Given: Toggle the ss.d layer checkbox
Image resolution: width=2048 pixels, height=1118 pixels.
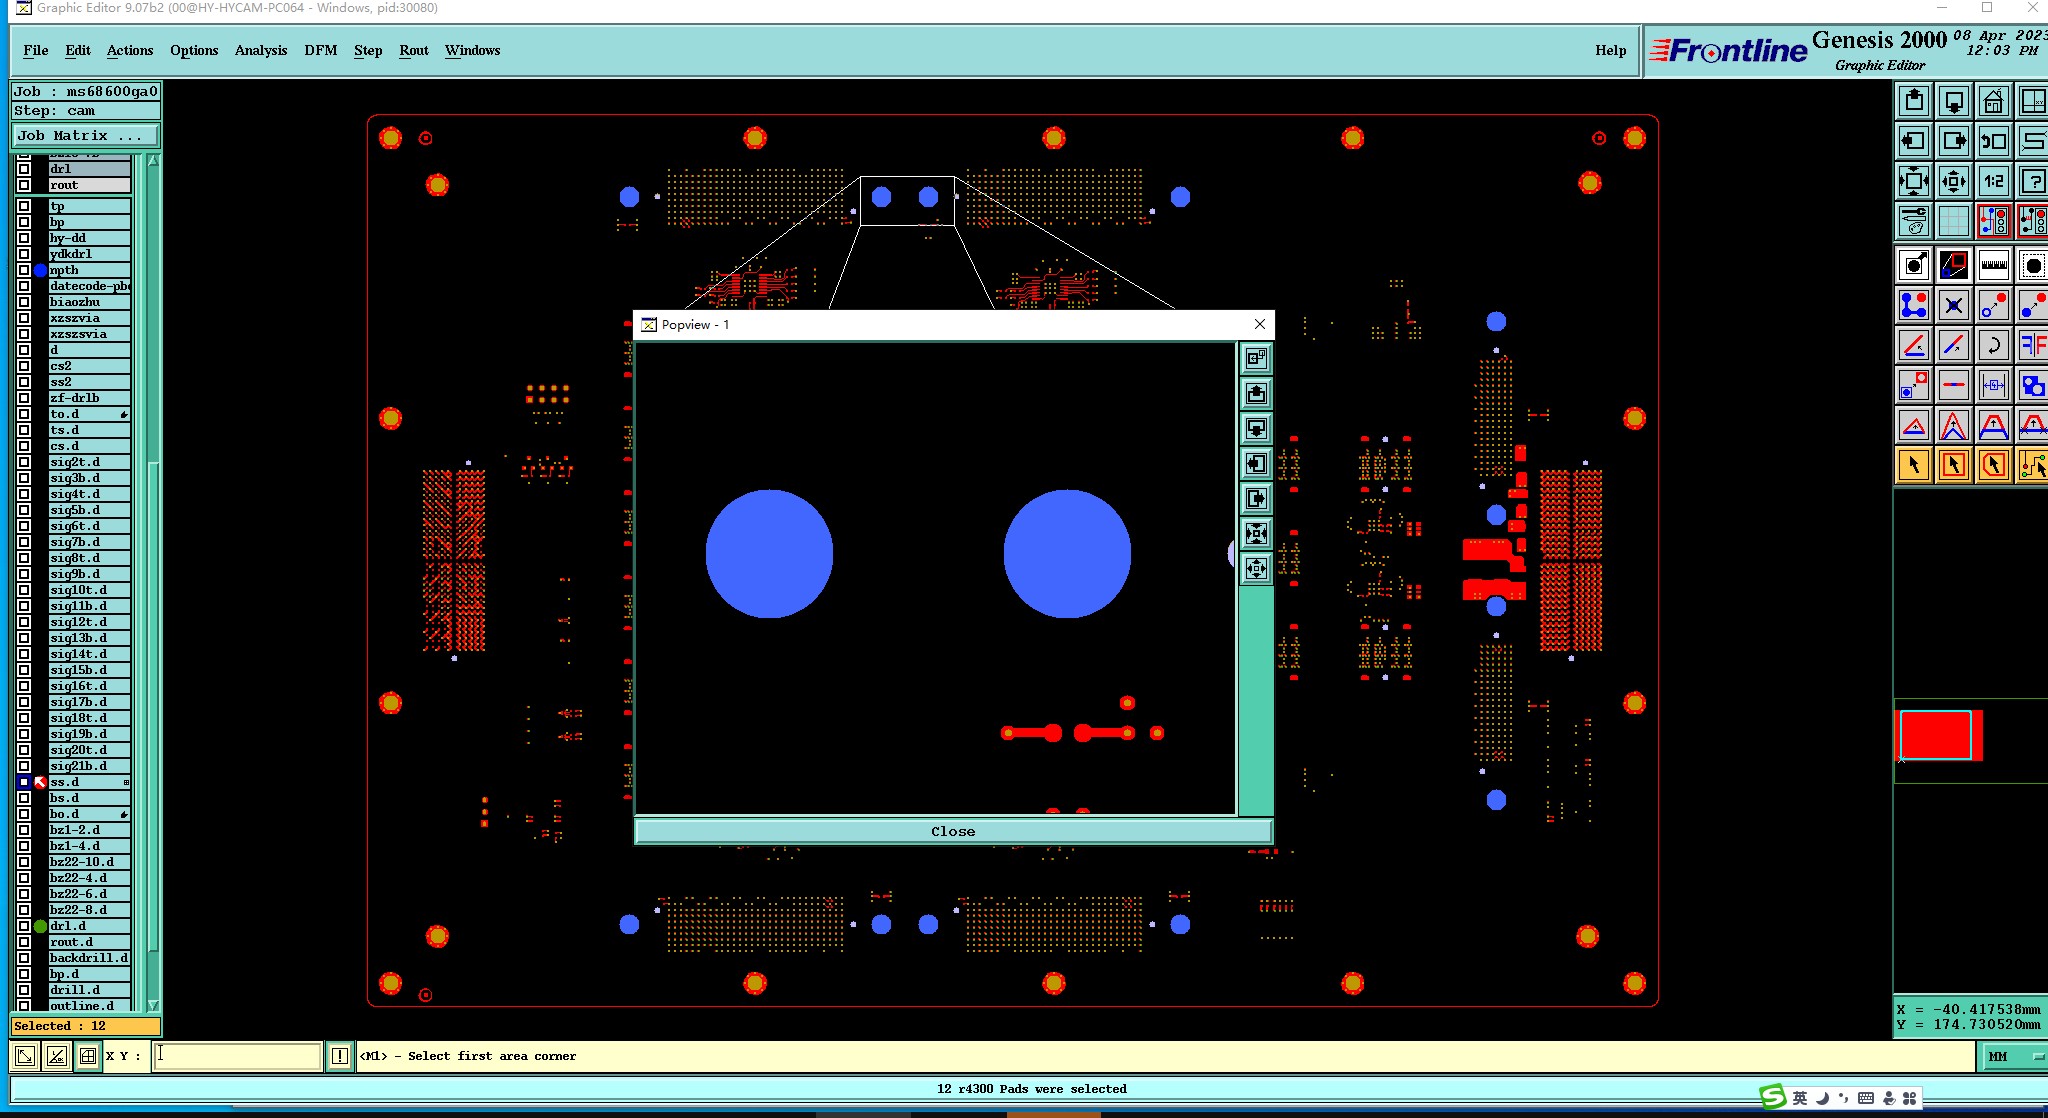Looking at the screenshot, I should (x=24, y=782).
